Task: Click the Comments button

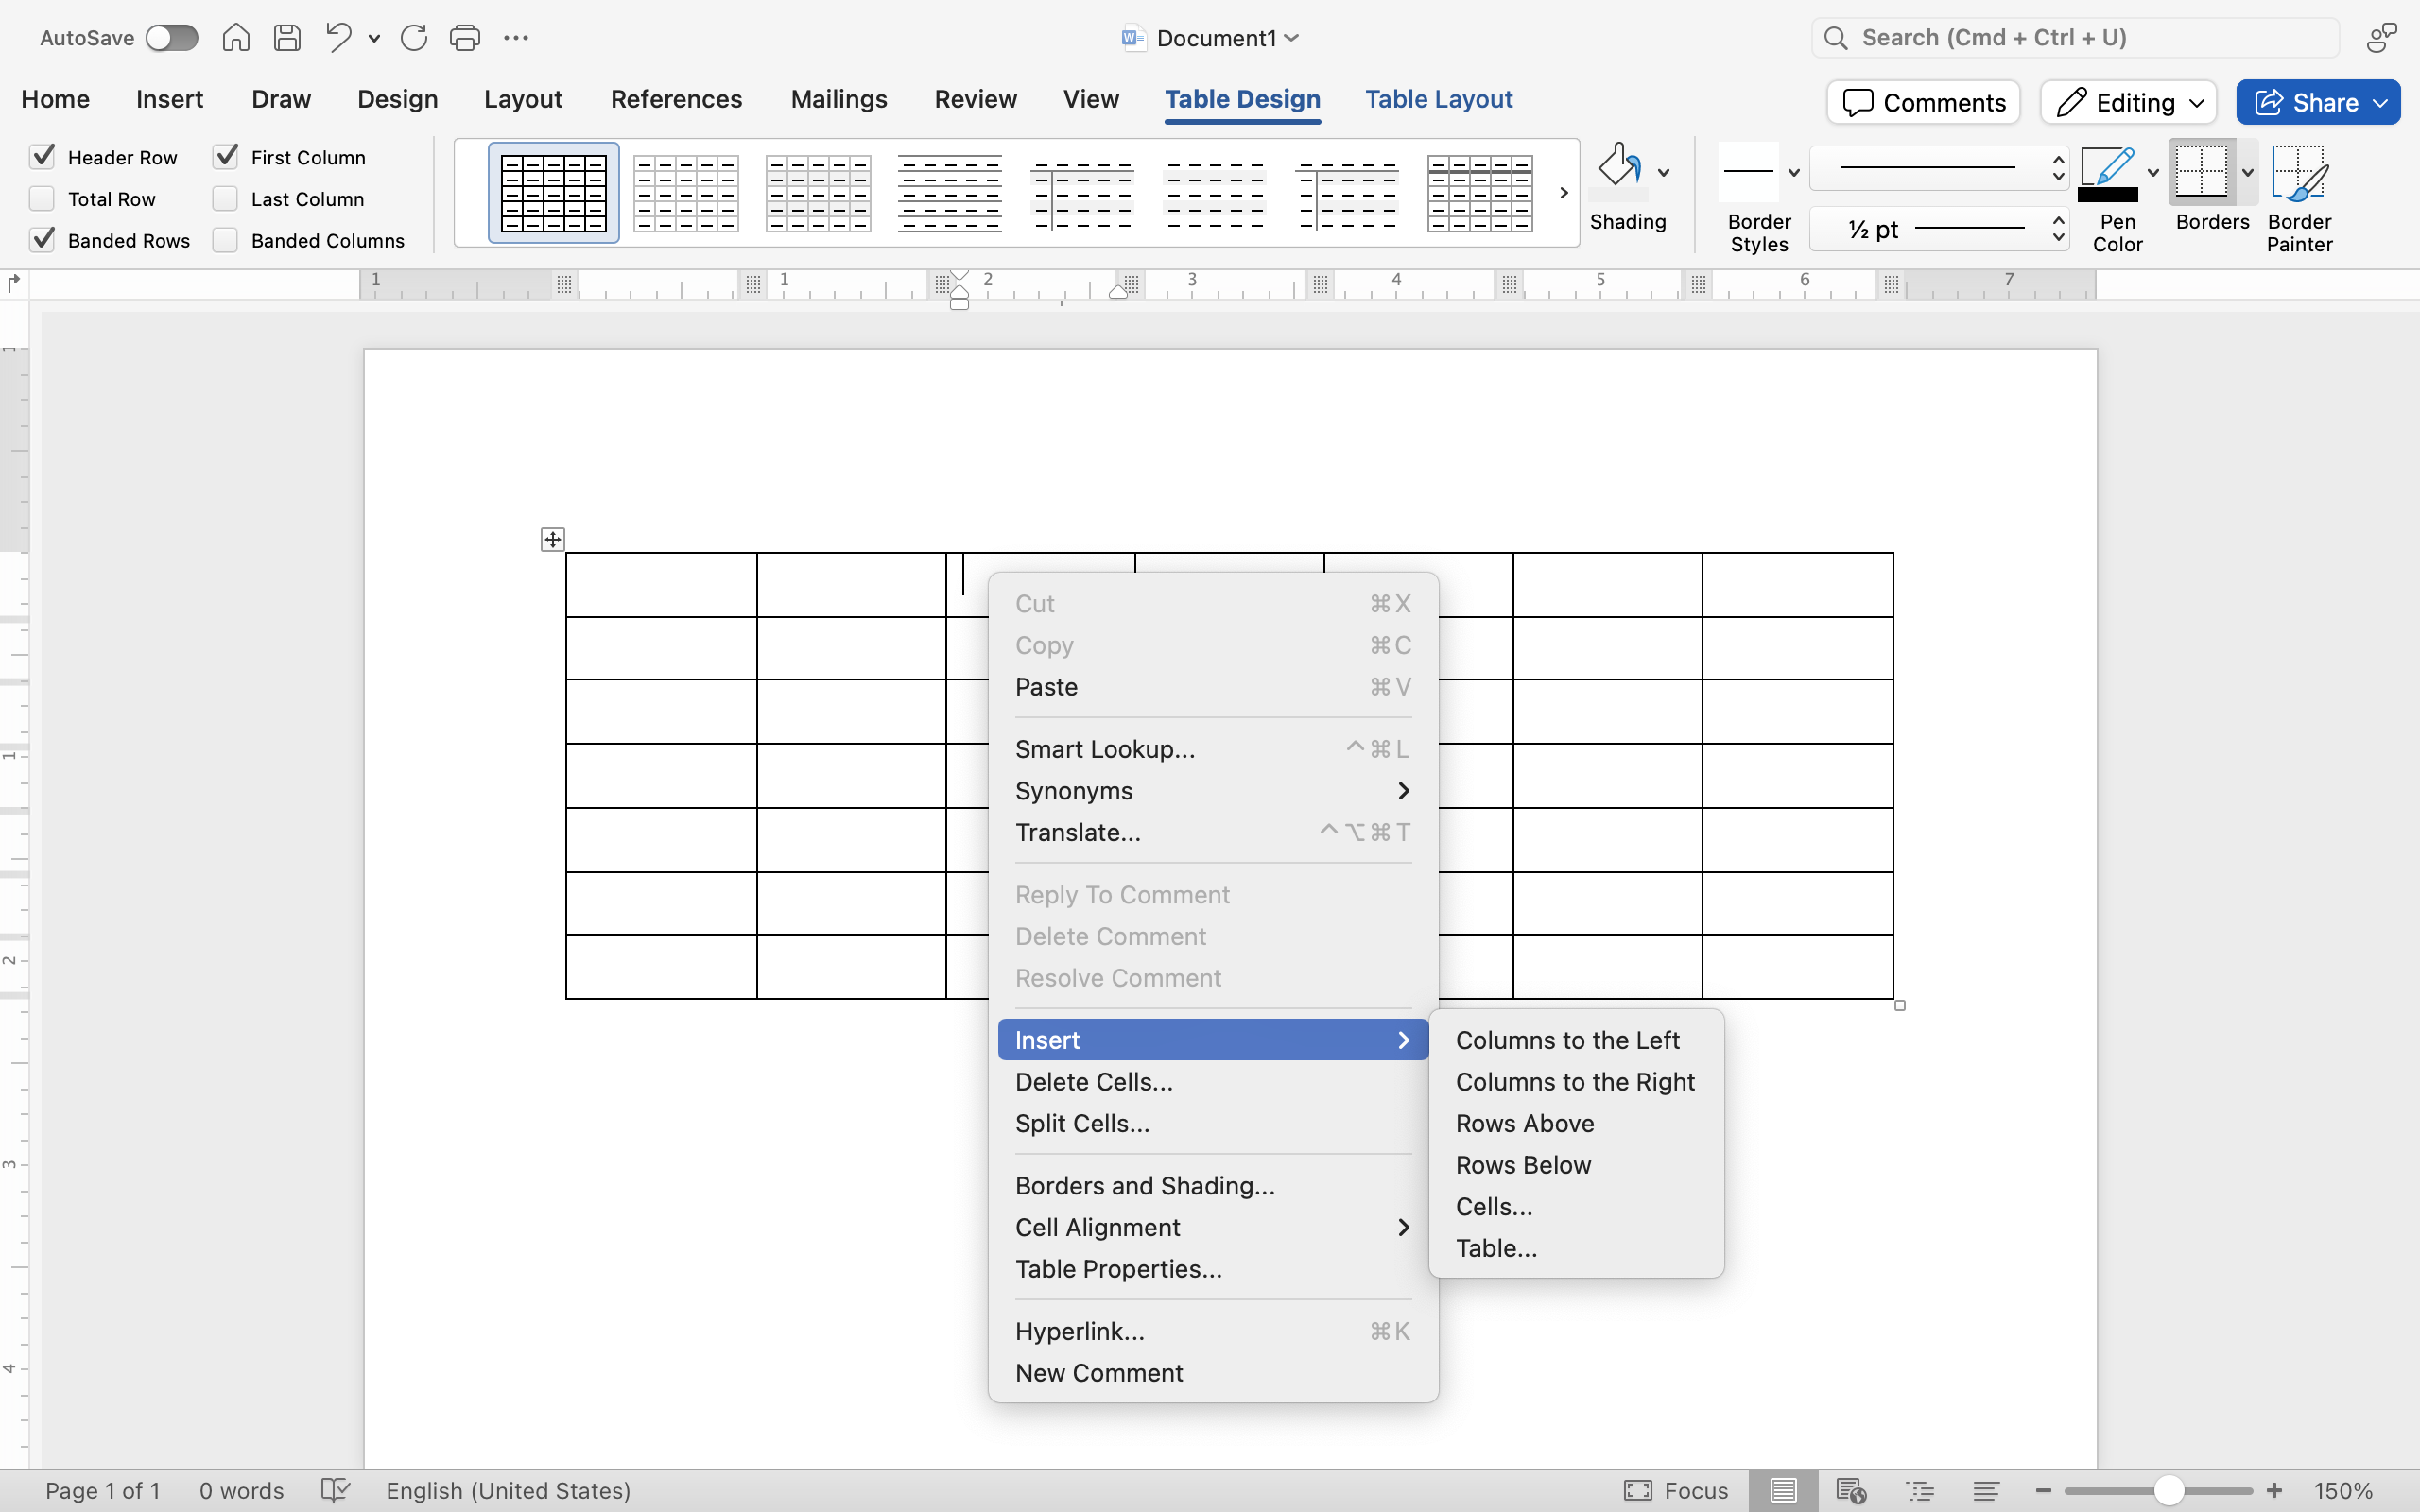Action: [1923, 102]
